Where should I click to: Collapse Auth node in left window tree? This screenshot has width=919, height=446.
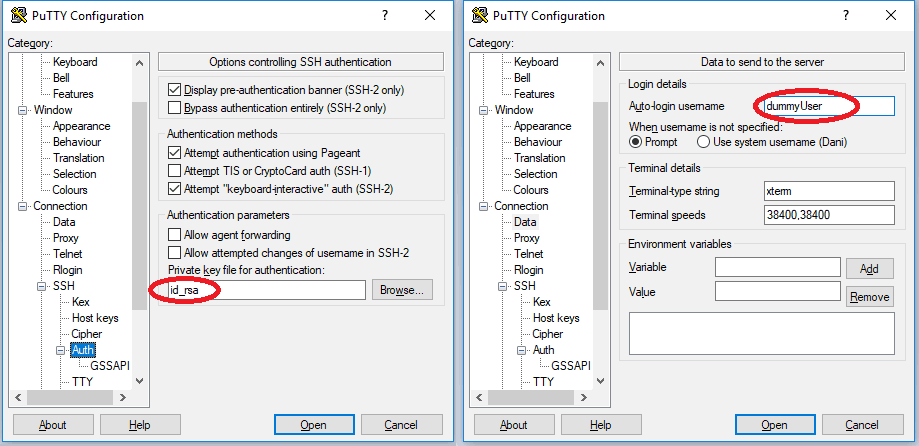point(60,350)
